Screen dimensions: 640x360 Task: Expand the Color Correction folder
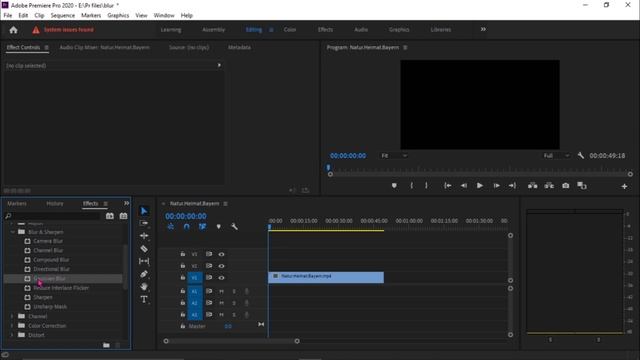[x=12, y=326]
